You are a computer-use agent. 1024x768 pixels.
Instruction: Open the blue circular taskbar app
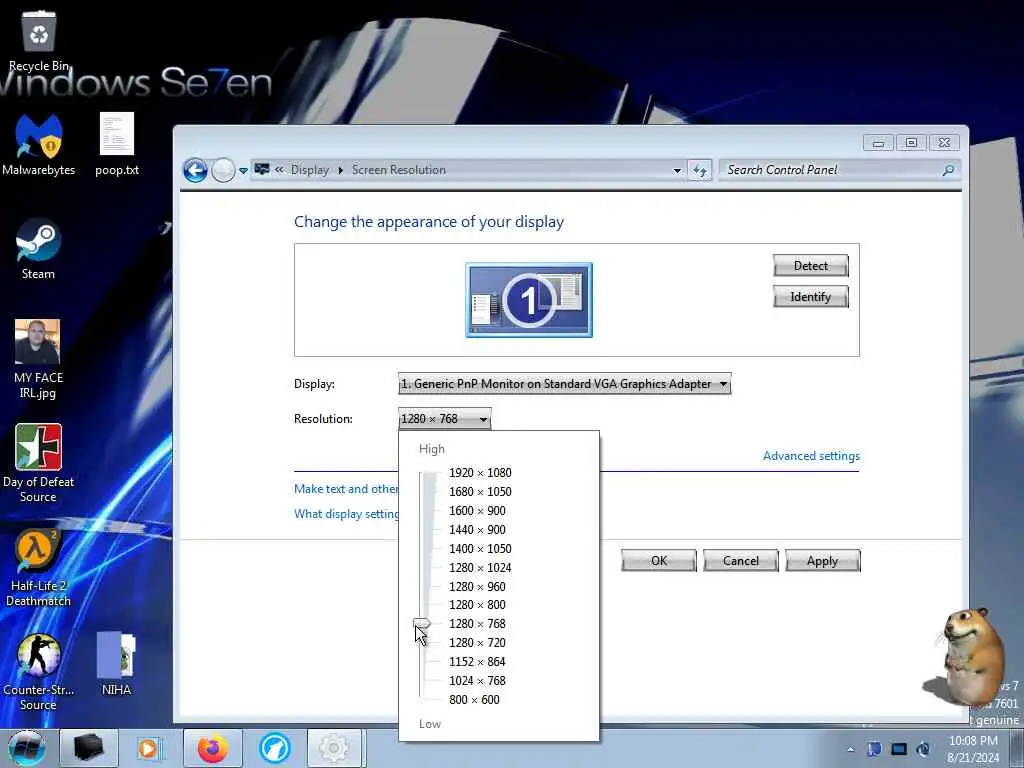pyautogui.click(x=274, y=748)
